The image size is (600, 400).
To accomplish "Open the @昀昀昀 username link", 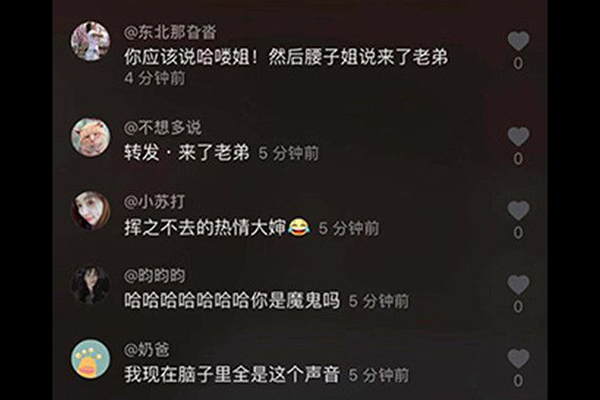I will coord(155,276).
